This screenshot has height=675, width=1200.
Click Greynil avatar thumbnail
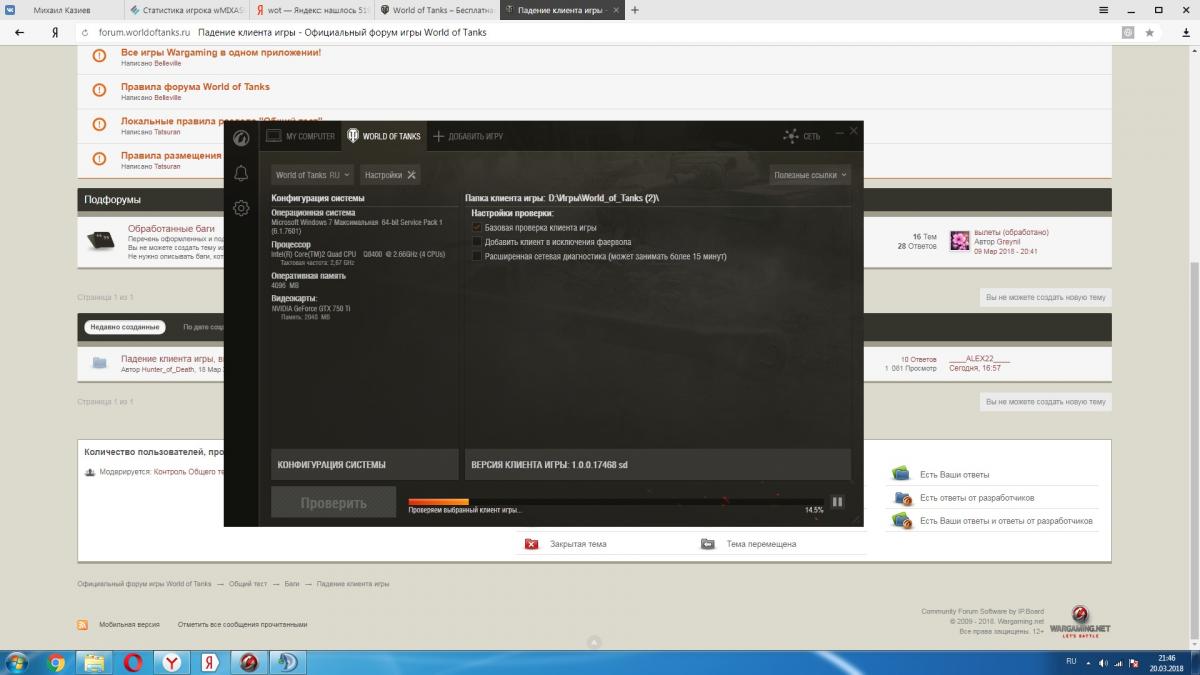click(959, 240)
